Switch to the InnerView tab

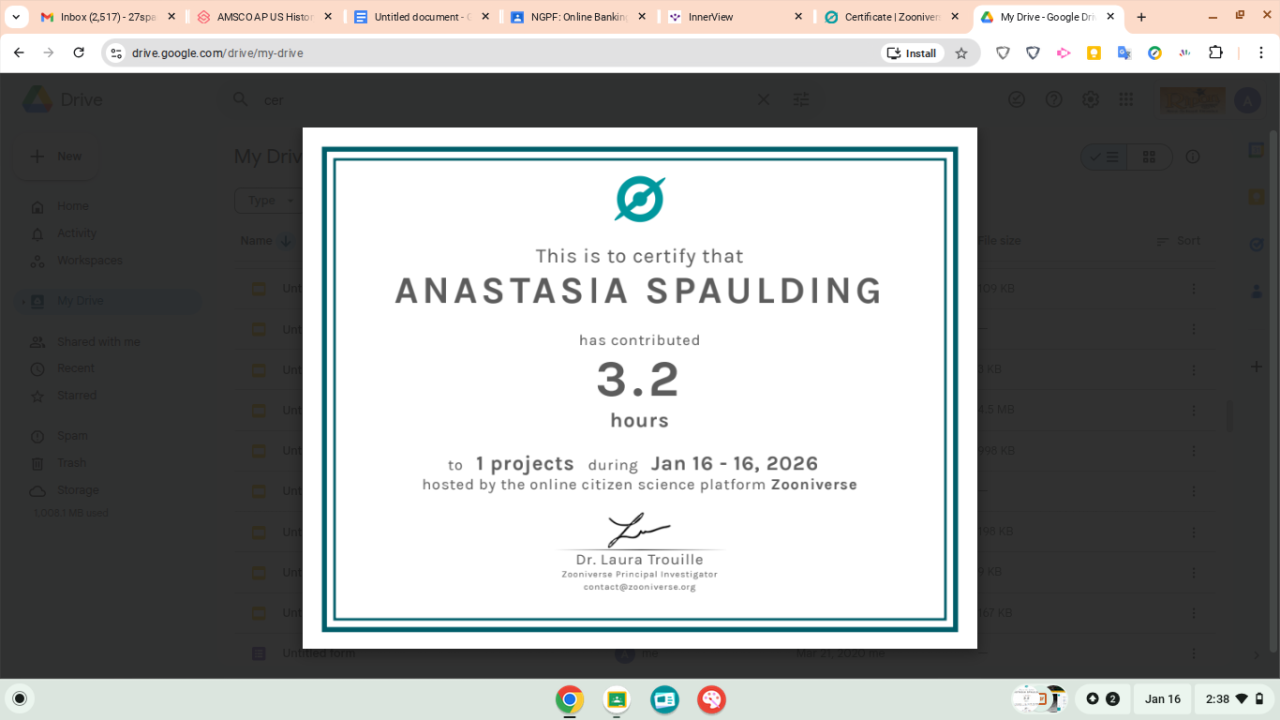[x=733, y=17]
